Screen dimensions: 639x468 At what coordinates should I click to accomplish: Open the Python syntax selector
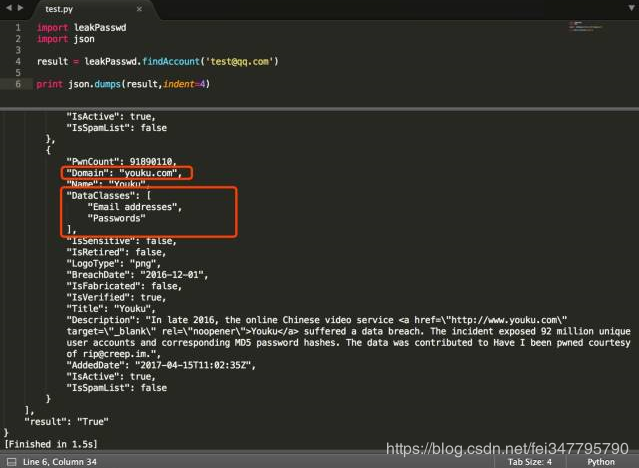pos(601,462)
